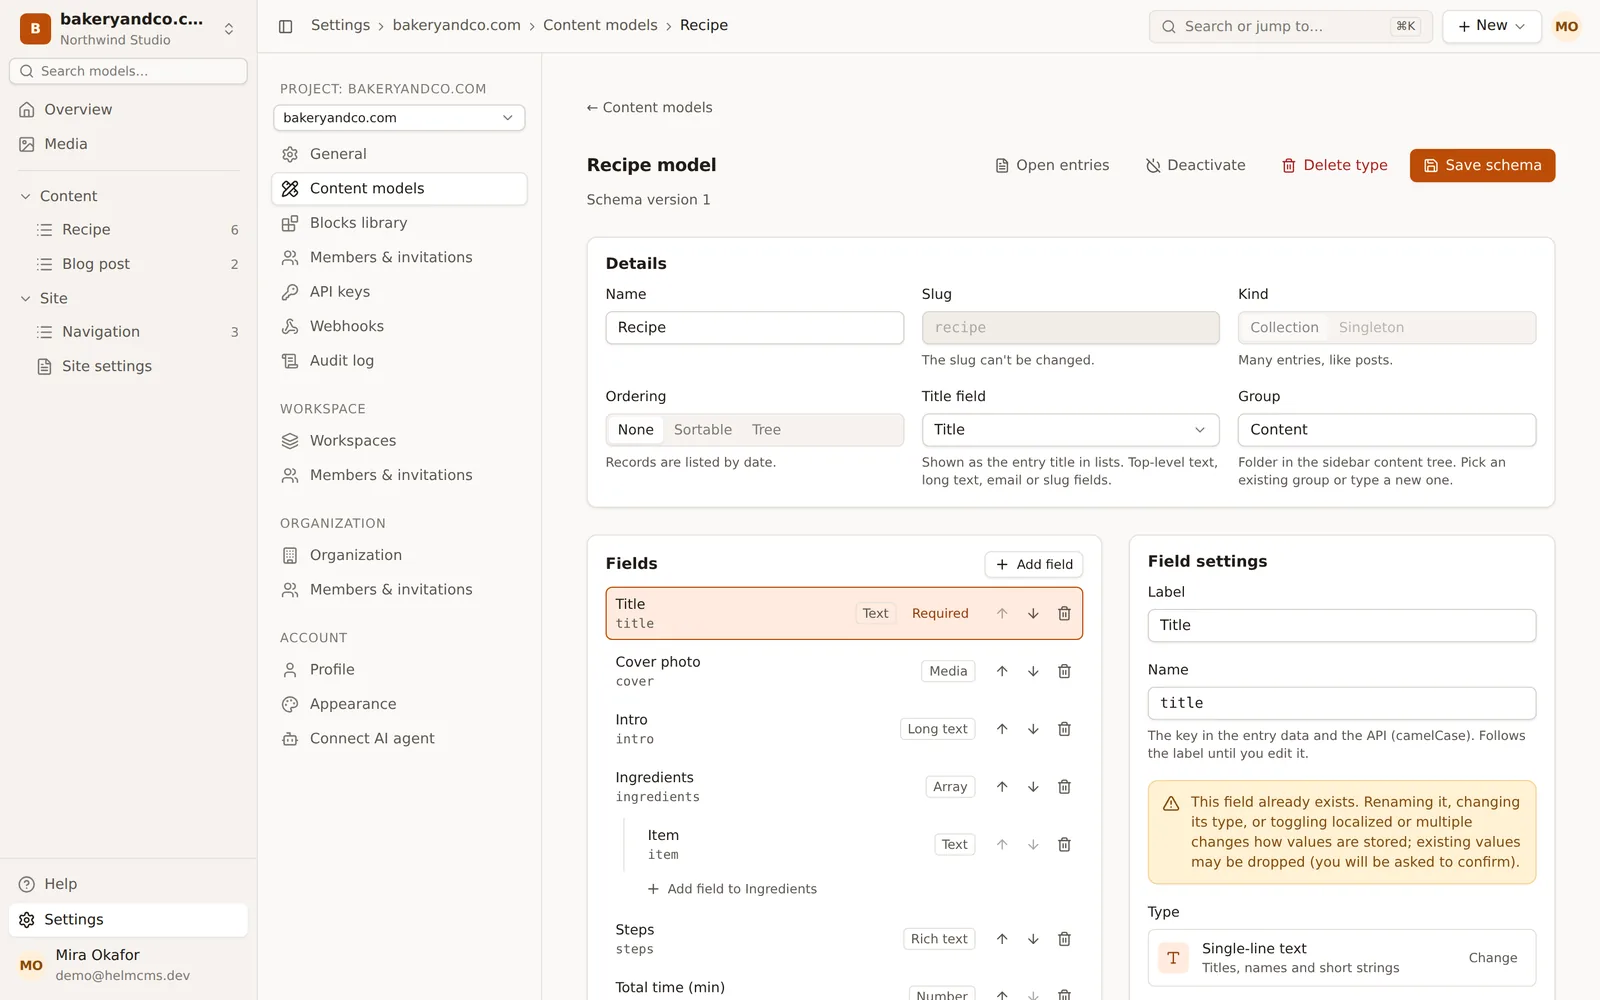Open API keys page

click(x=399, y=292)
